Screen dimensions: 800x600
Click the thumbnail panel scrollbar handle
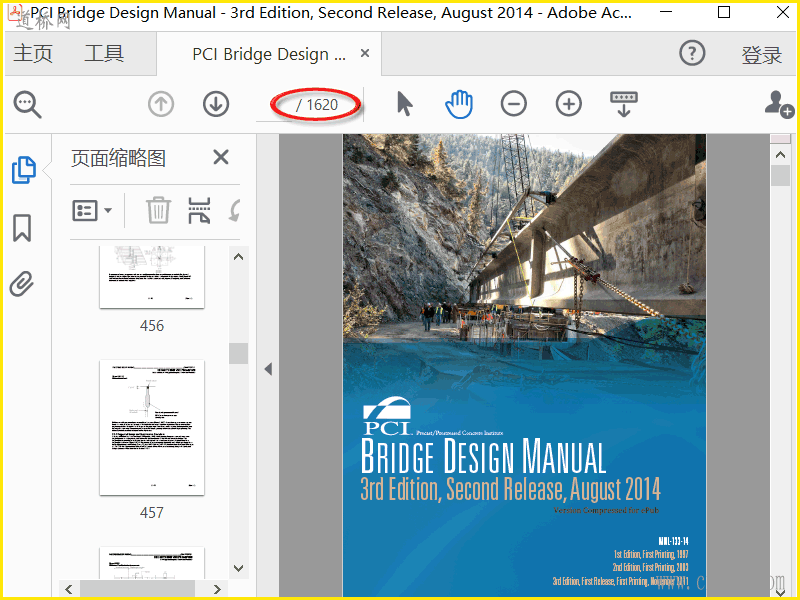point(238,353)
